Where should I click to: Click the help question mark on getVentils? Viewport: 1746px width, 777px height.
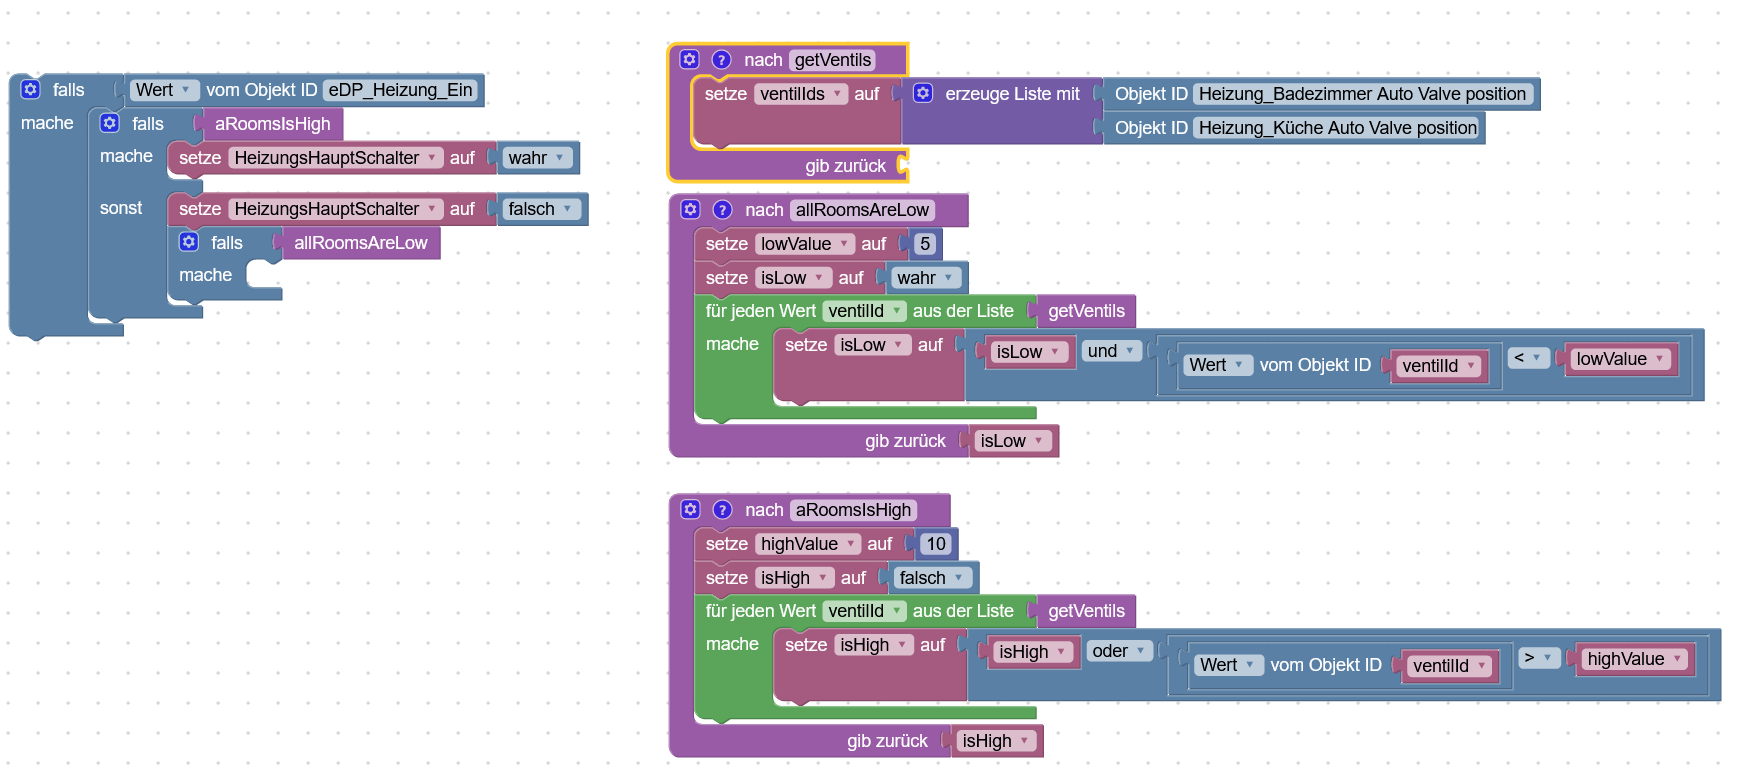tap(722, 59)
